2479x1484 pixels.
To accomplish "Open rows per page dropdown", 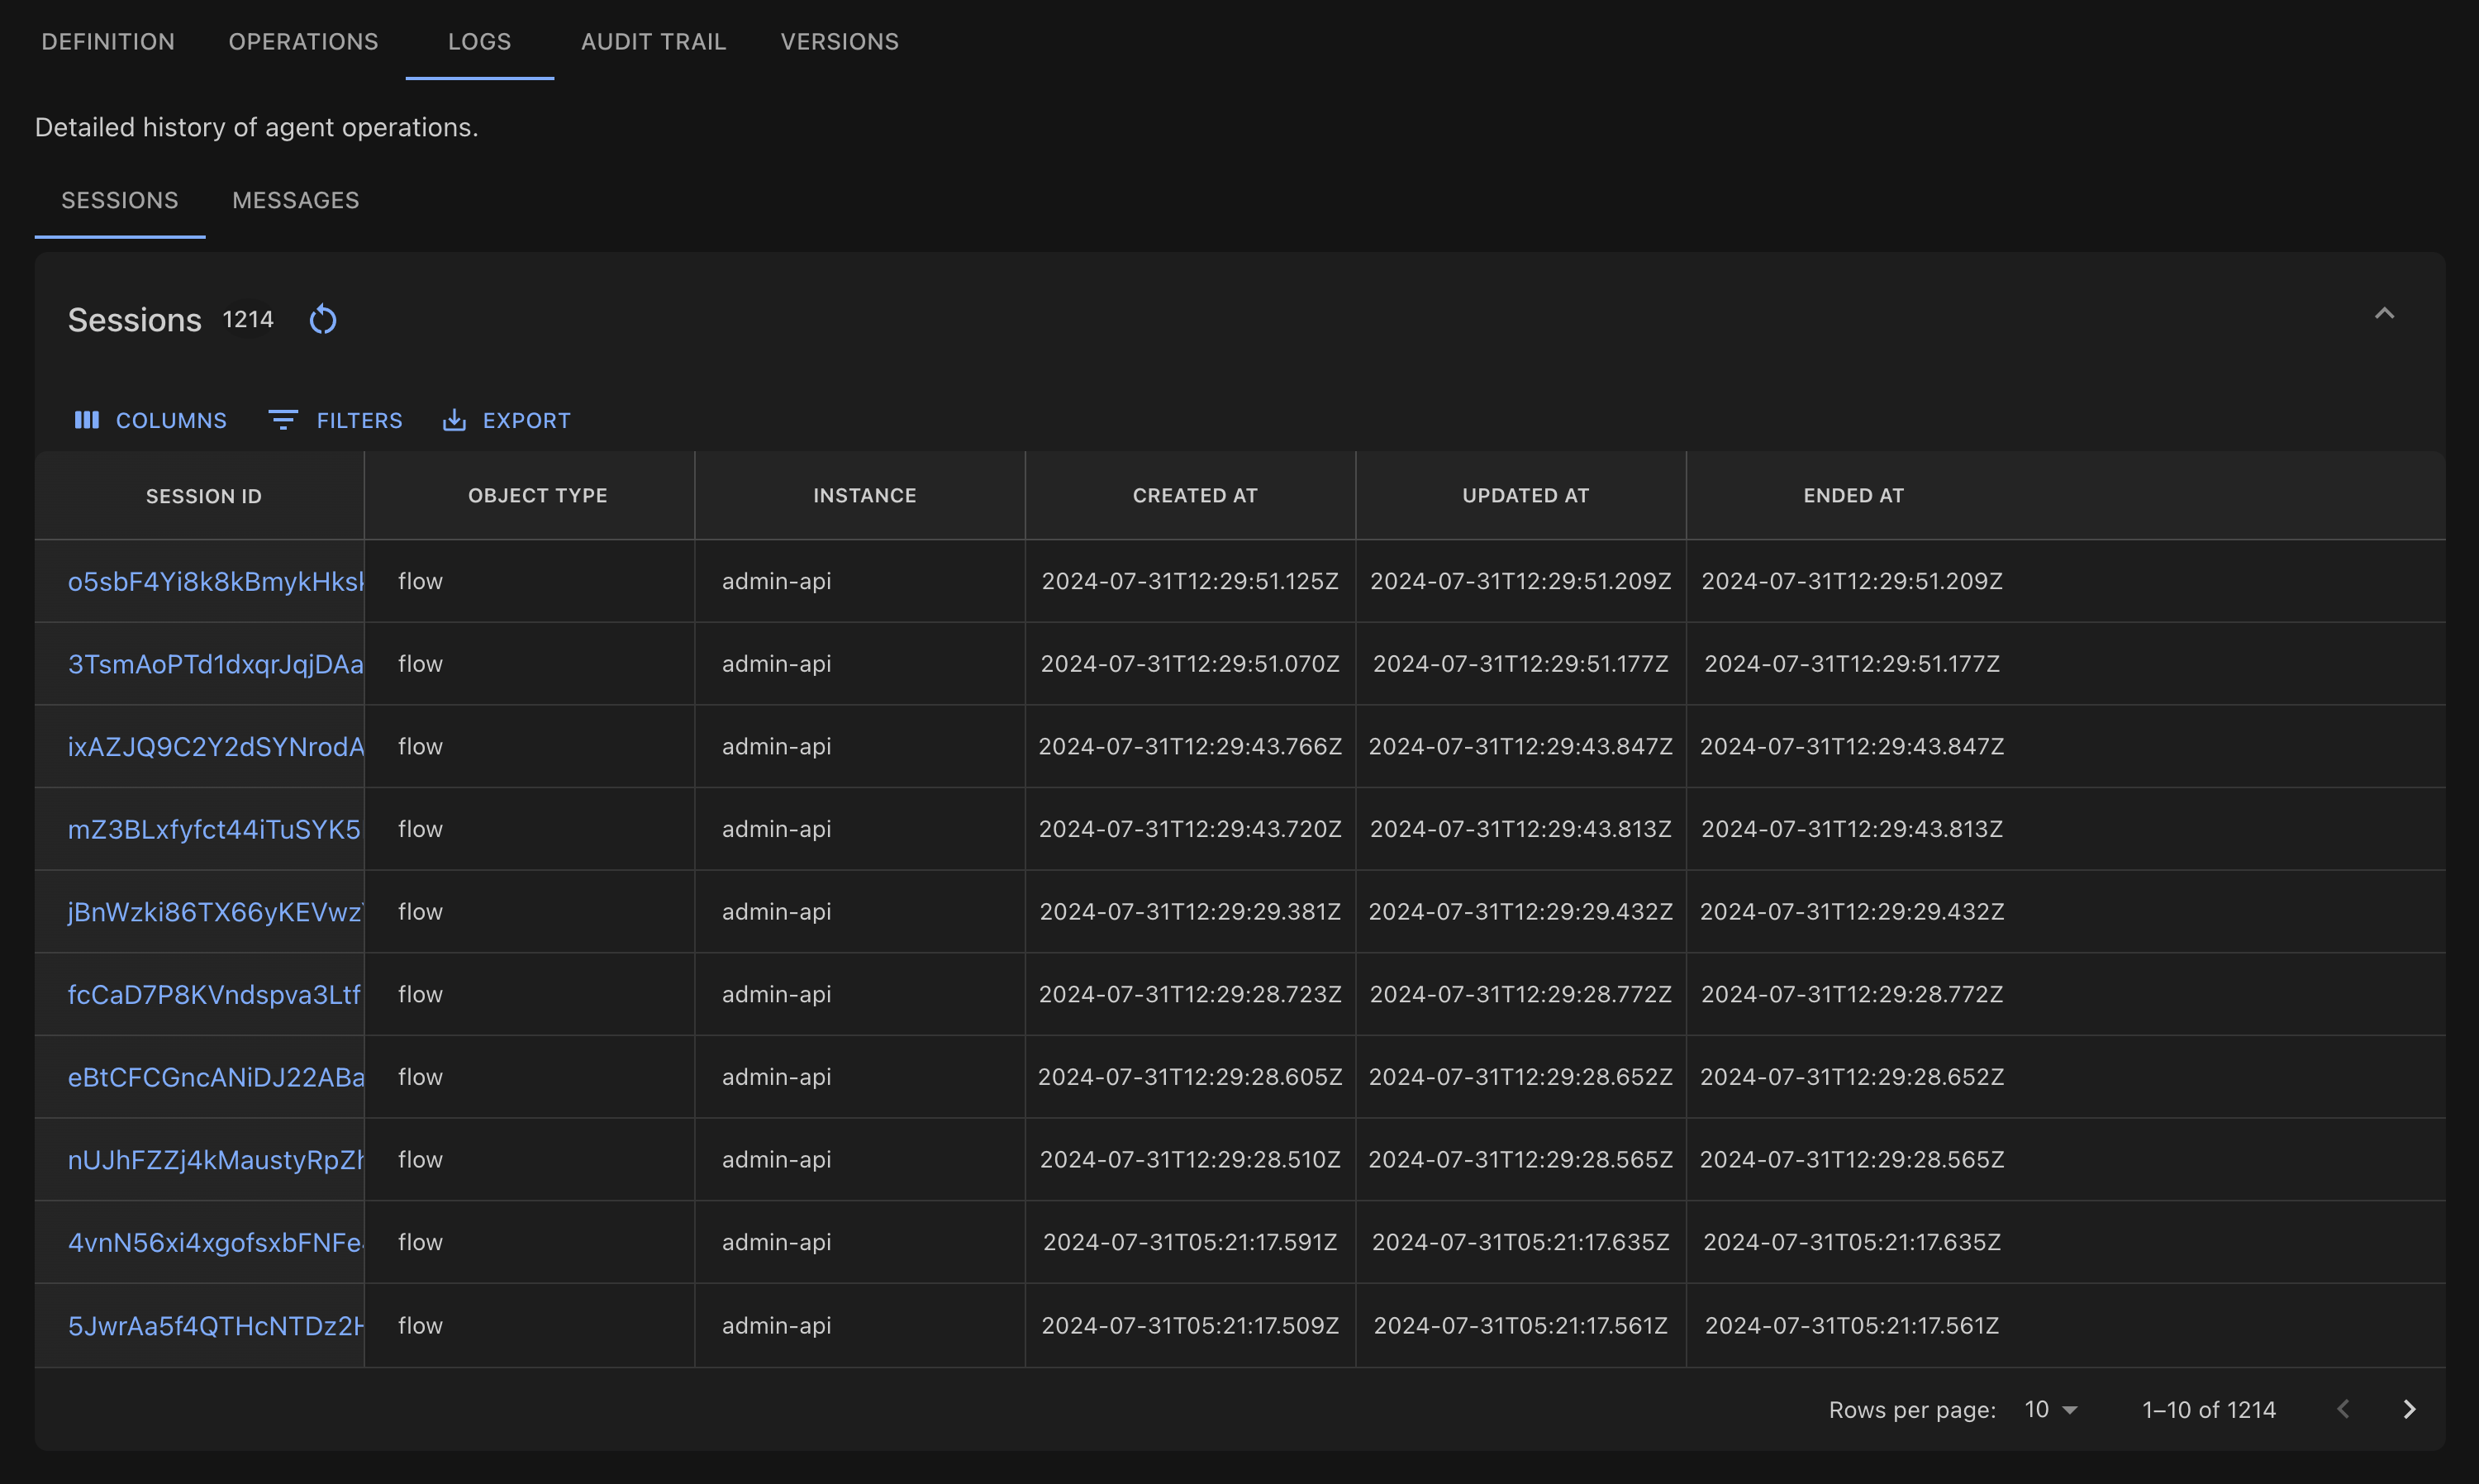I will pos(2050,1409).
